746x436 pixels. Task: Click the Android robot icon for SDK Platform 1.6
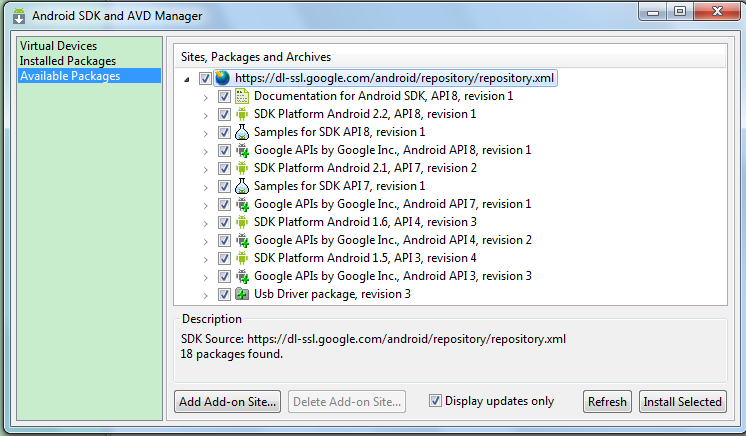coord(242,222)
